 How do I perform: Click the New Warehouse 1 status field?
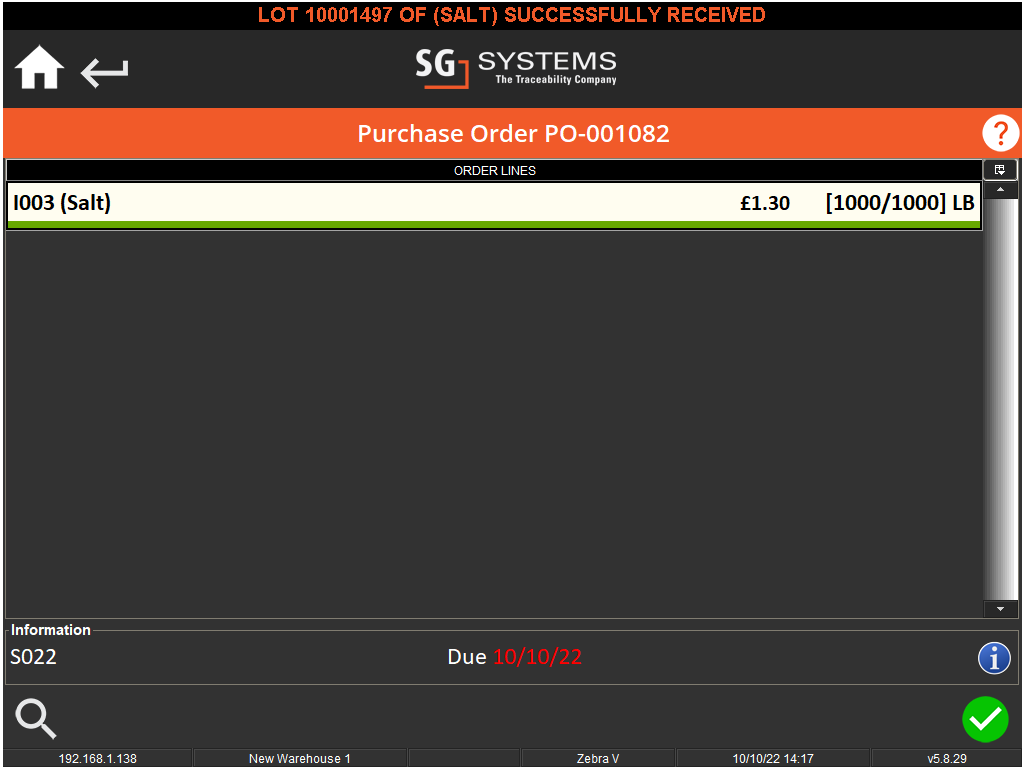click(x=299, y=759)
